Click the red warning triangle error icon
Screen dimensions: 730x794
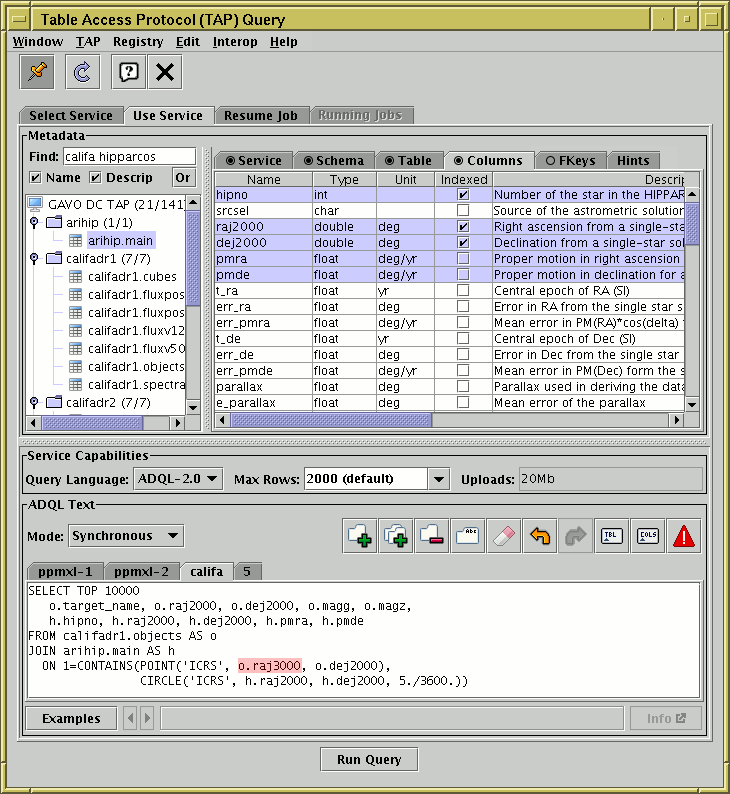[x=685, y=536]
